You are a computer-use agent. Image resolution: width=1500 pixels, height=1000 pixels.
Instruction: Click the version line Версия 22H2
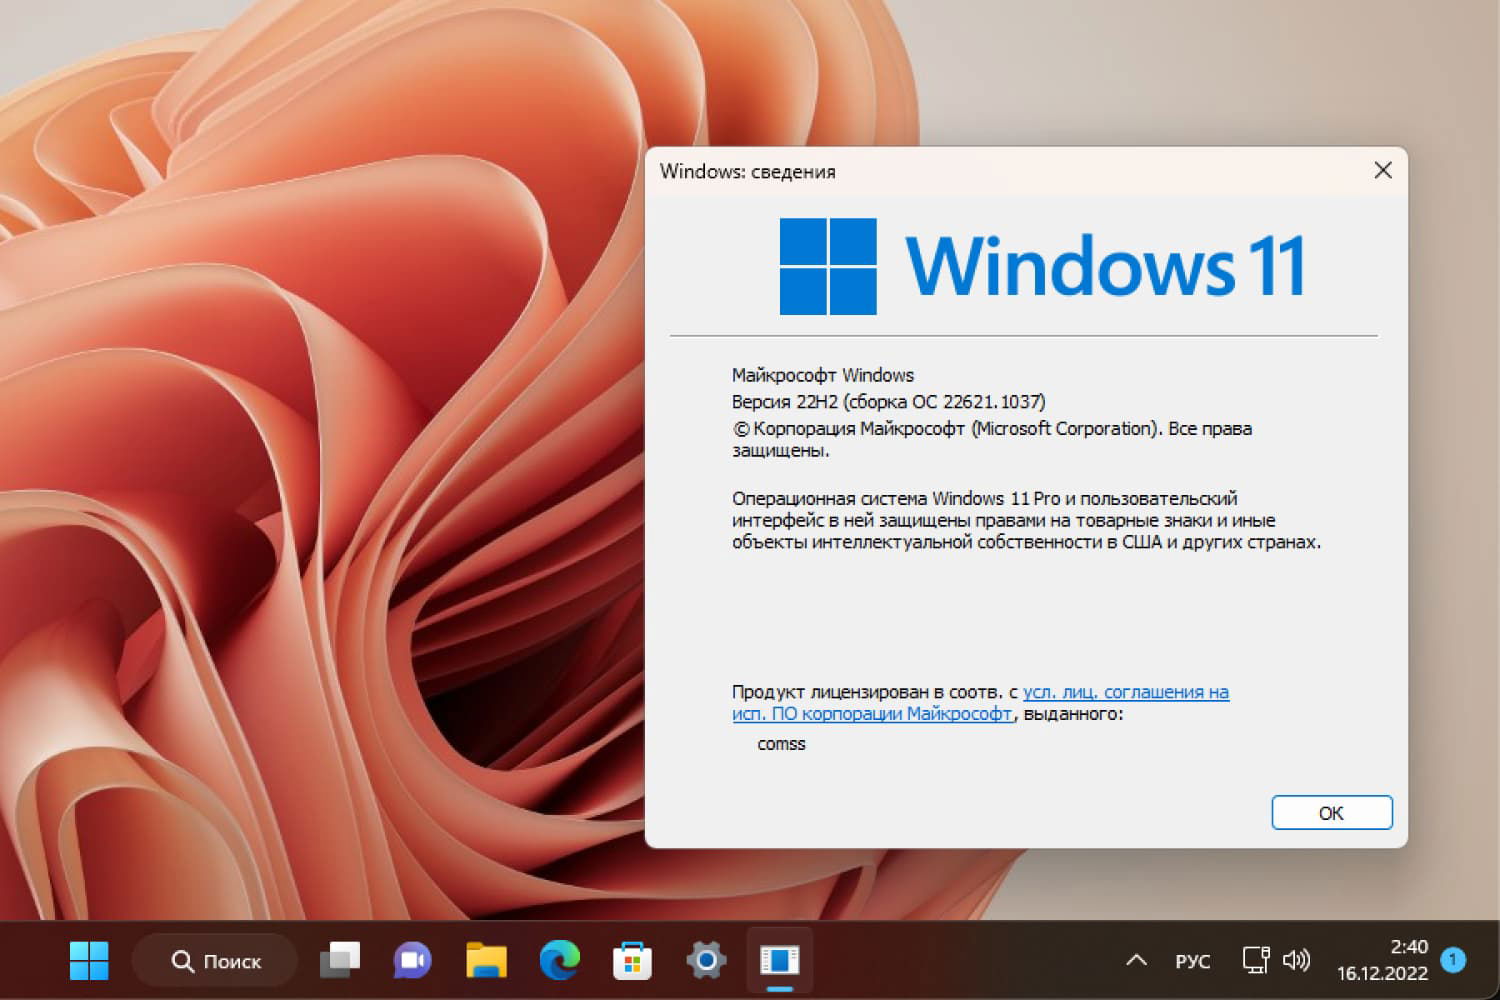[888, 402]
